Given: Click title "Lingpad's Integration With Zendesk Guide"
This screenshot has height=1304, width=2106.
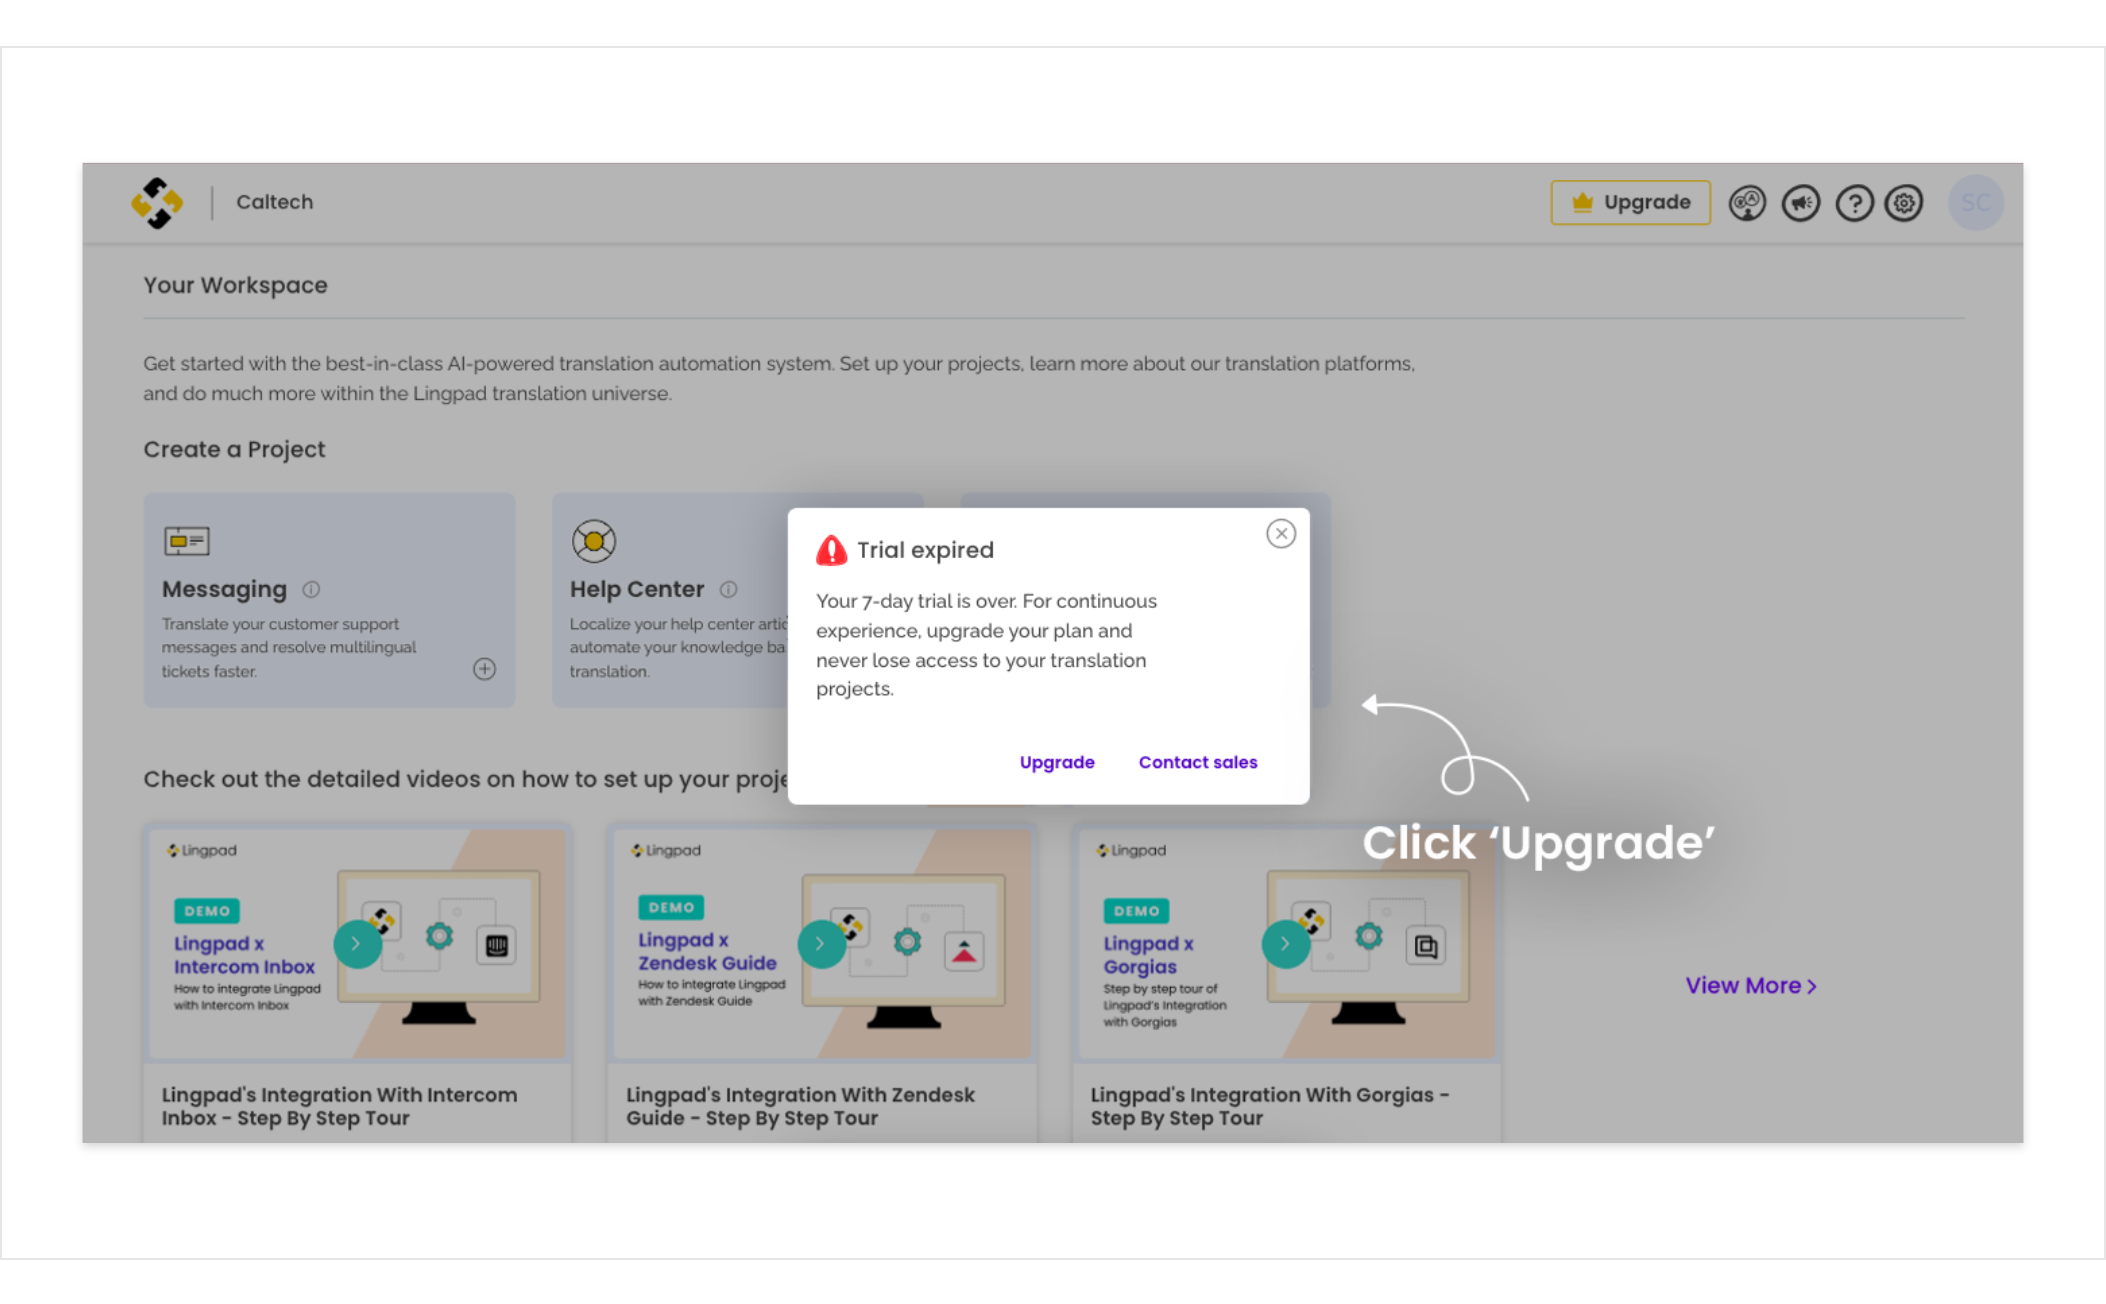Looking at the screenshot, I should [800, 1106].
